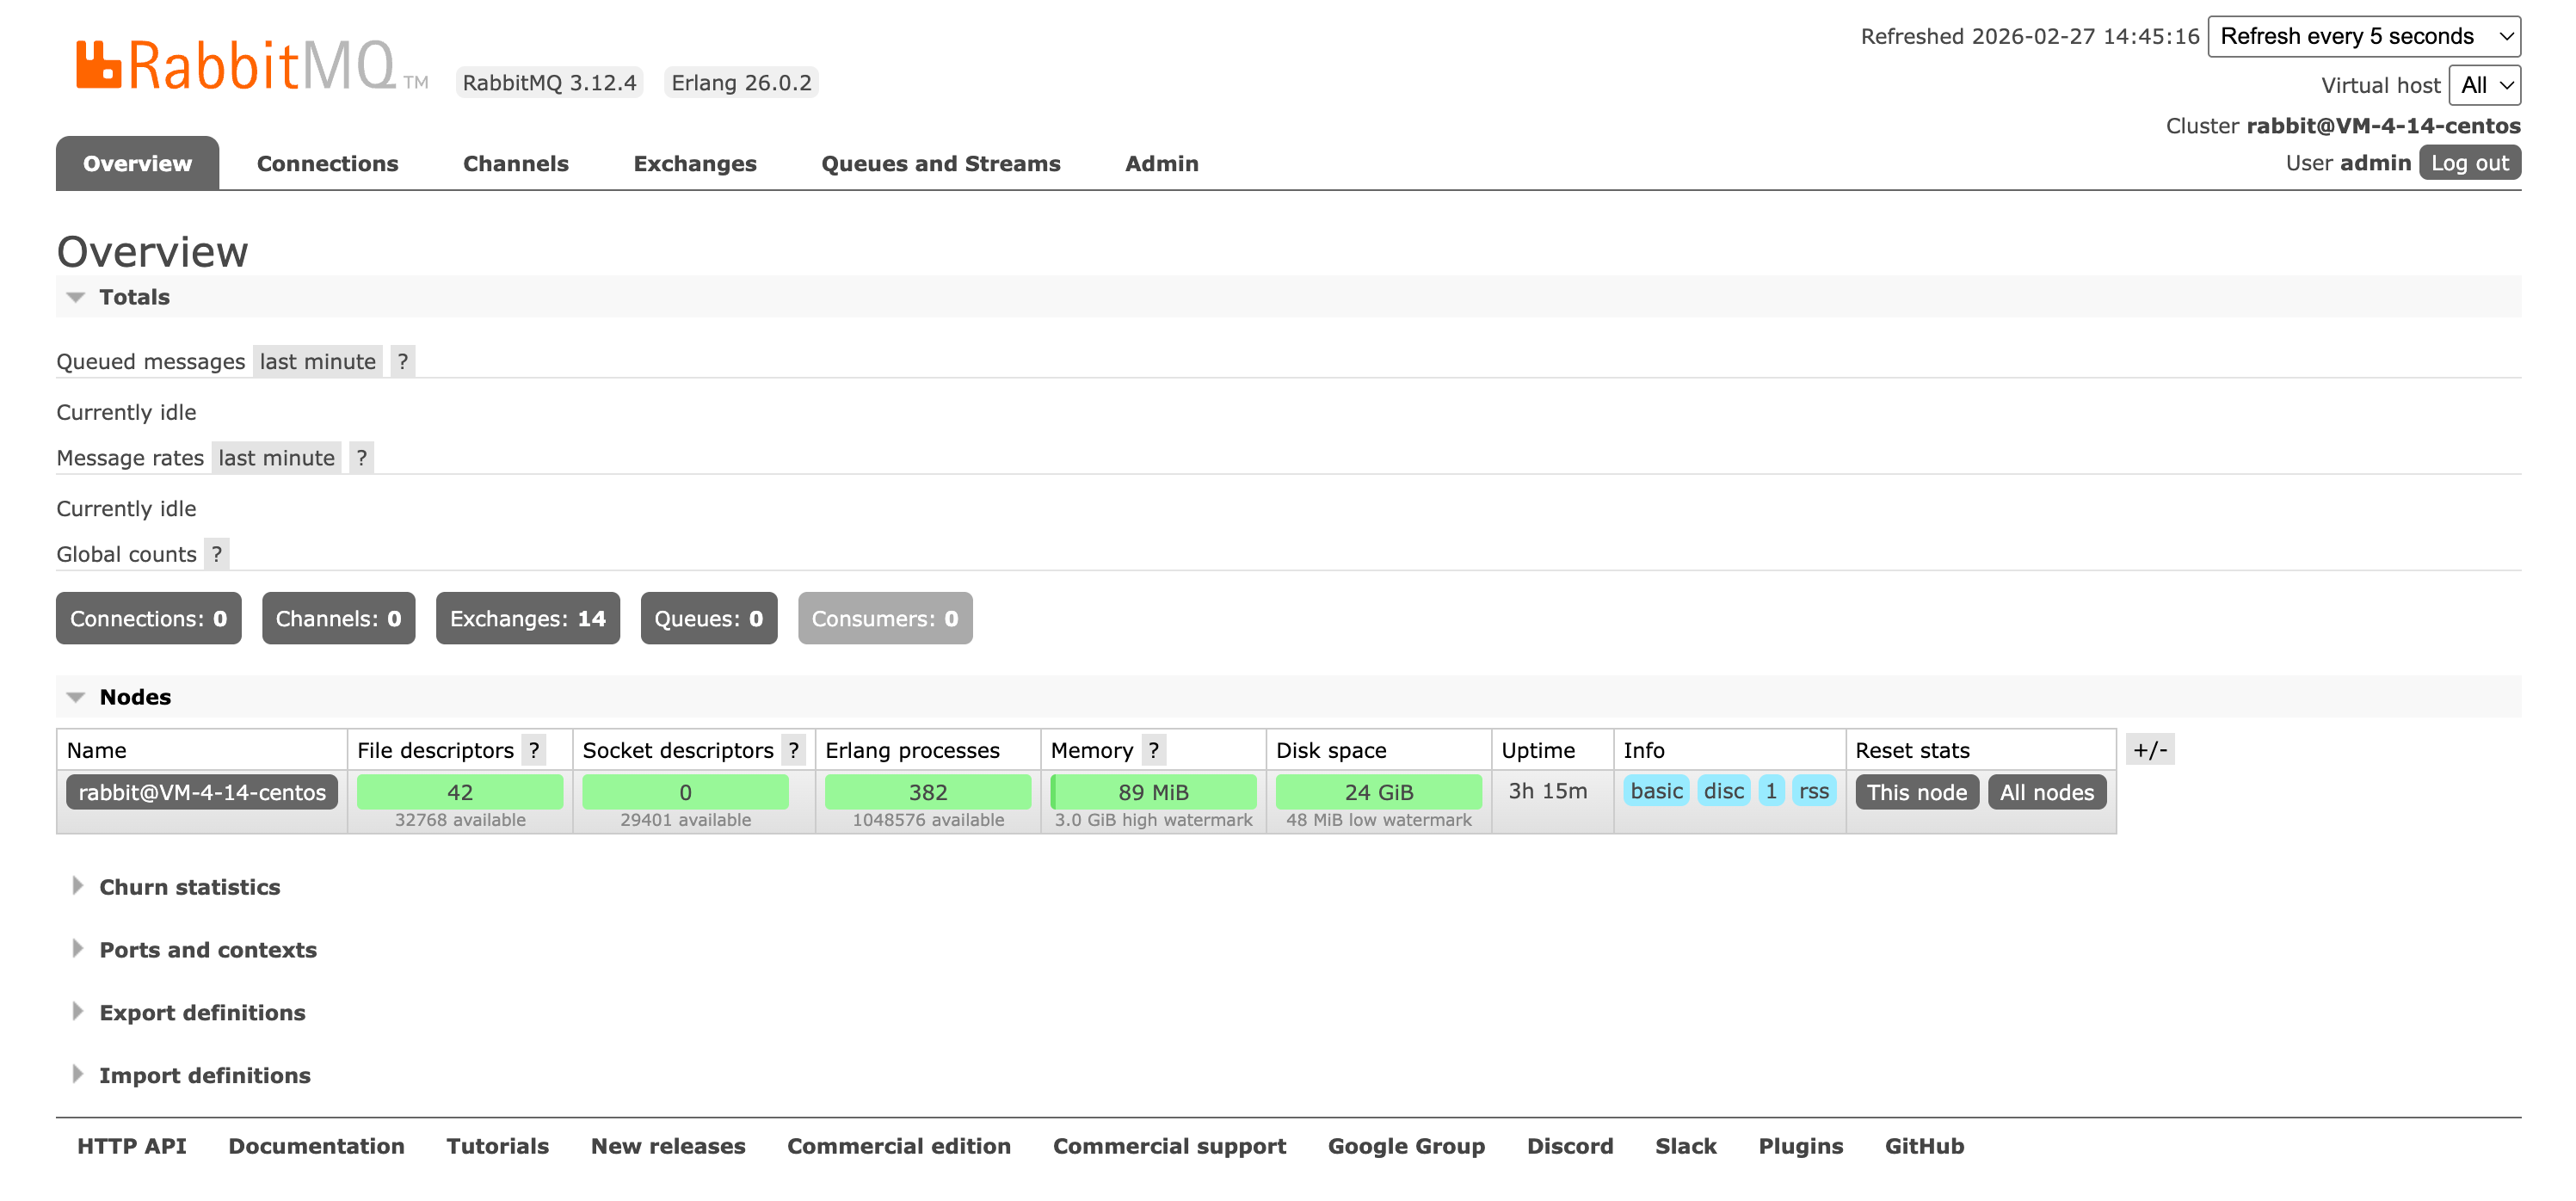This screenshot has width=2576, height=1201.
Task: Collapse the Nodes section
Action: (x=134, y=697)
